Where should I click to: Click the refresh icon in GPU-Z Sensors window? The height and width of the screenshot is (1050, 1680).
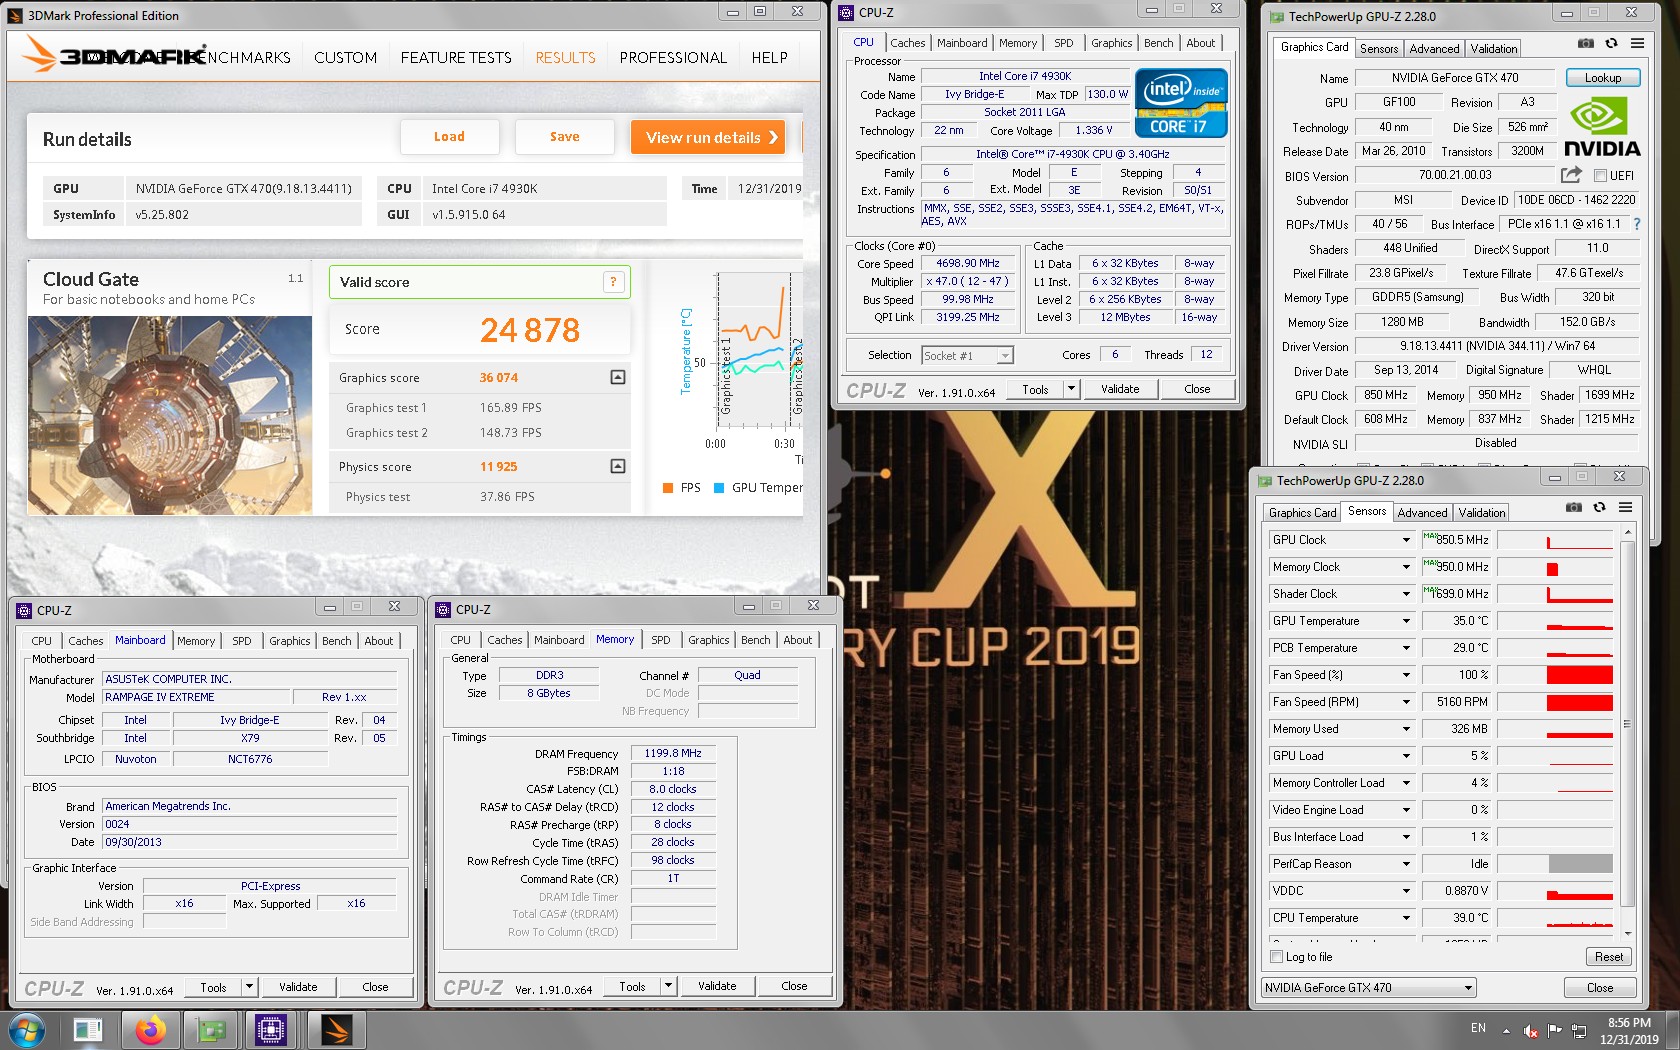pyautogui.click(x=1599, y=508)
